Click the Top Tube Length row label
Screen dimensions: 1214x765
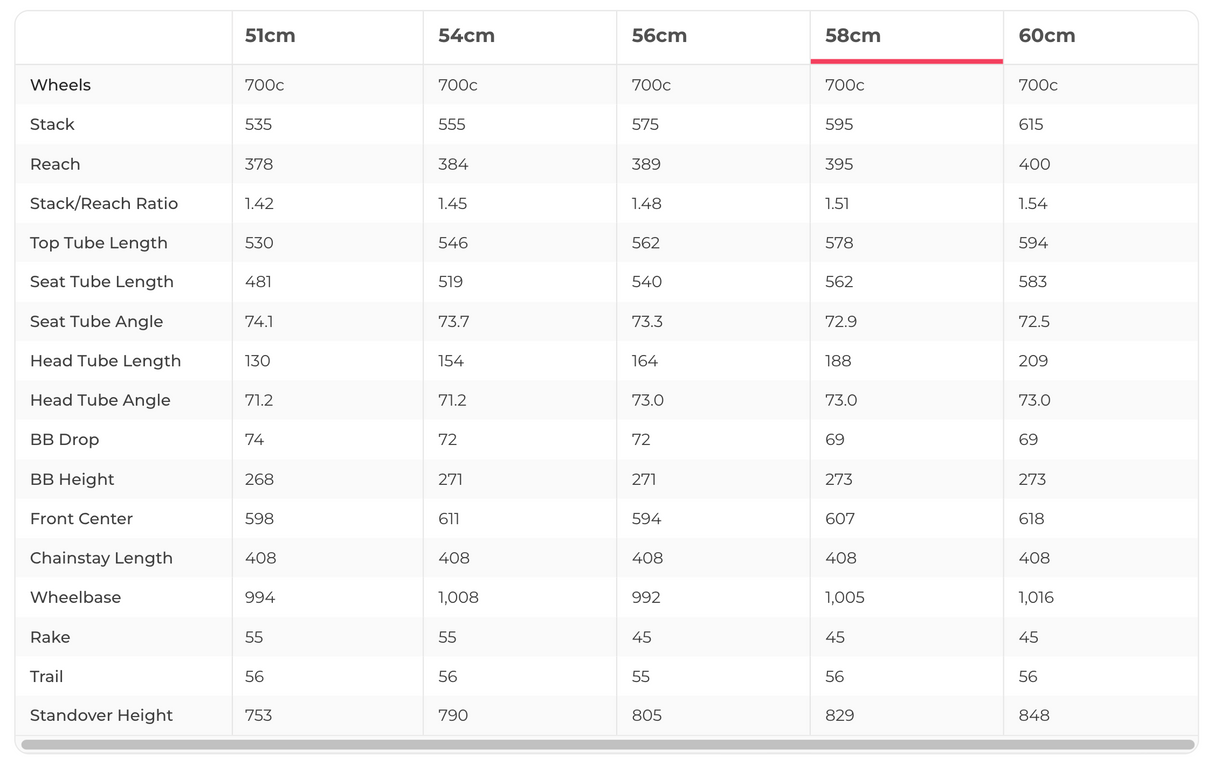click(99, 243)
